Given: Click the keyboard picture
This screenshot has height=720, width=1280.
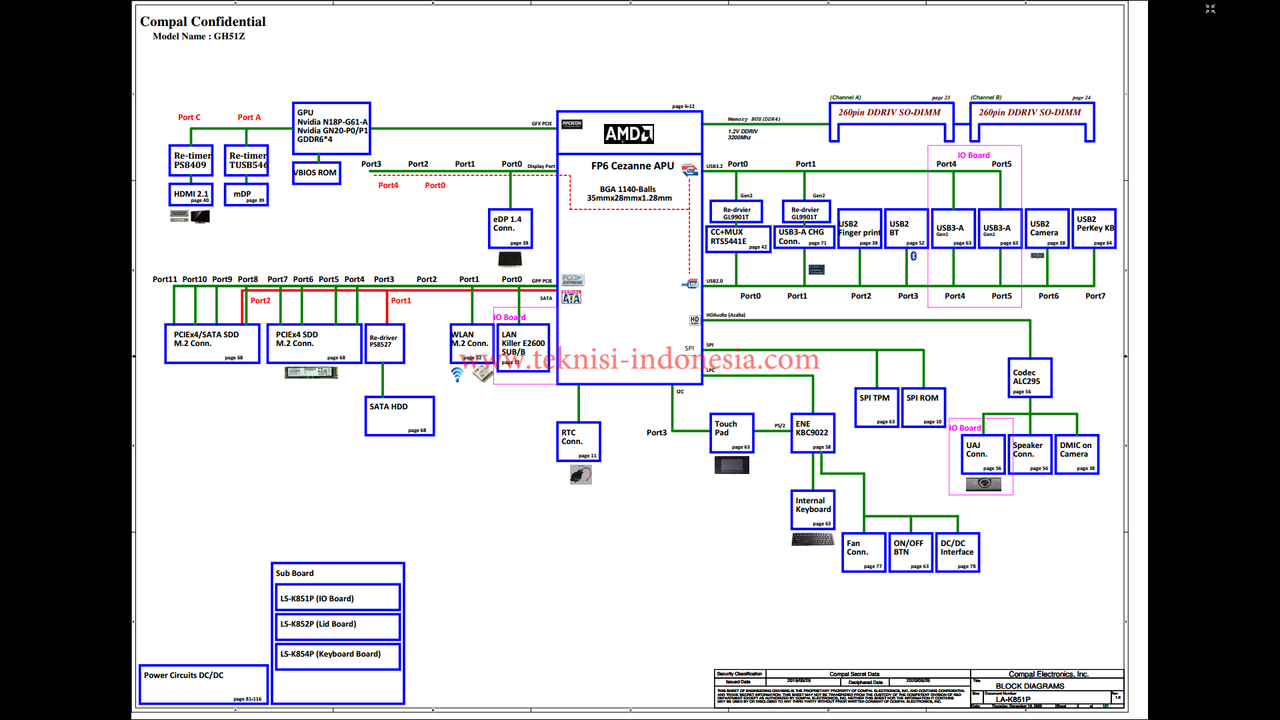Looking at the screenshot, I should (812, 539).
